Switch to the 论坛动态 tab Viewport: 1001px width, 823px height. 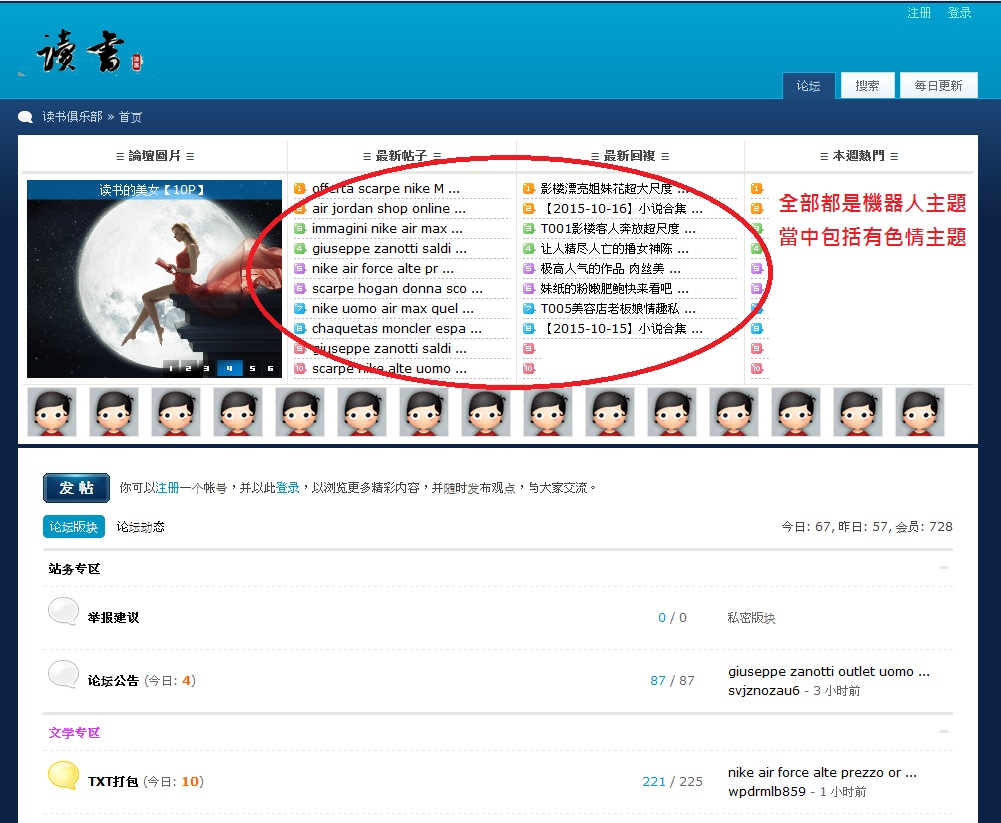point(140,526)
